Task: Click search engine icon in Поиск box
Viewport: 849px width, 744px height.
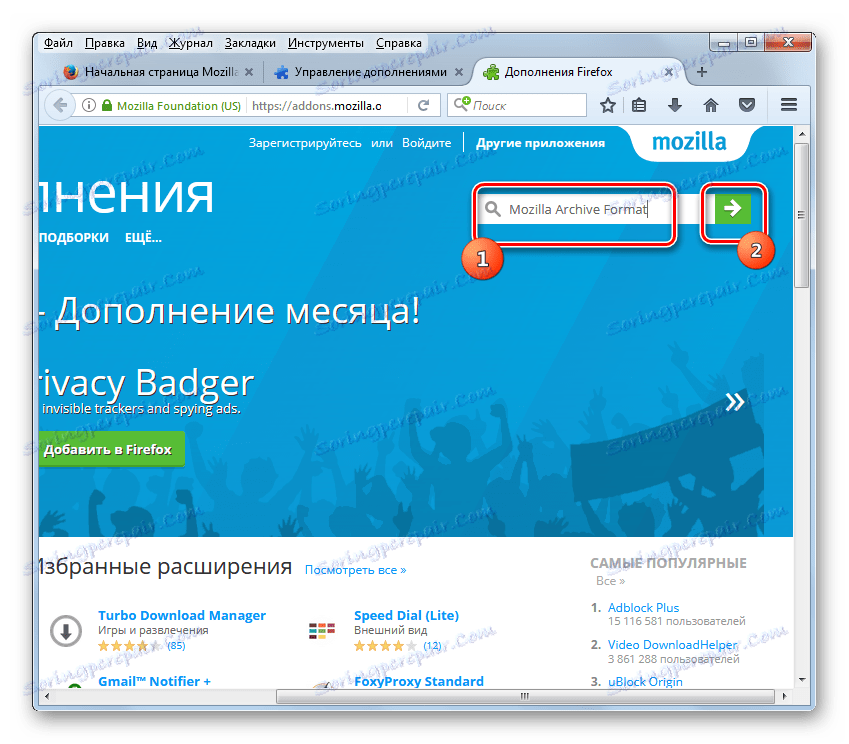Action: (462, 103)
